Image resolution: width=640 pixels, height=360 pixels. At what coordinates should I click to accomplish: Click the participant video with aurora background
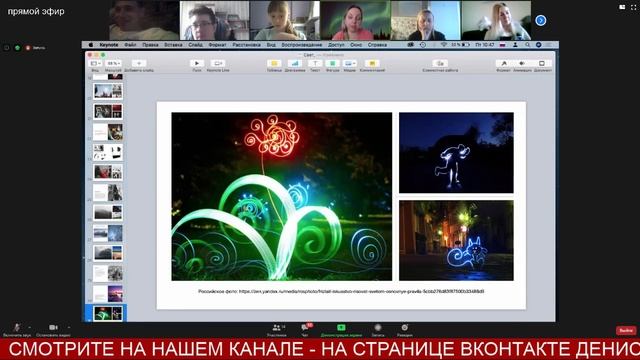point(355,20)
